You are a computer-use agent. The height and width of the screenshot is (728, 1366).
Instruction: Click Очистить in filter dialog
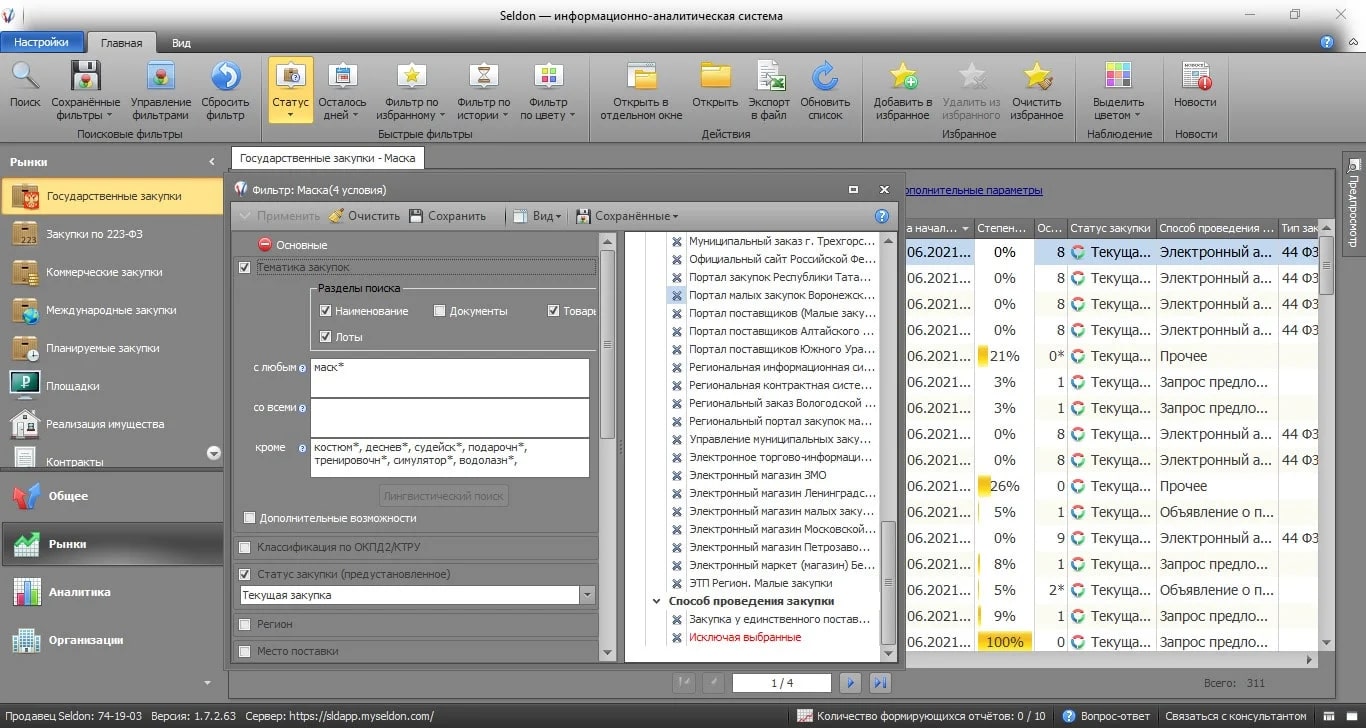click(x=364, y=216)
